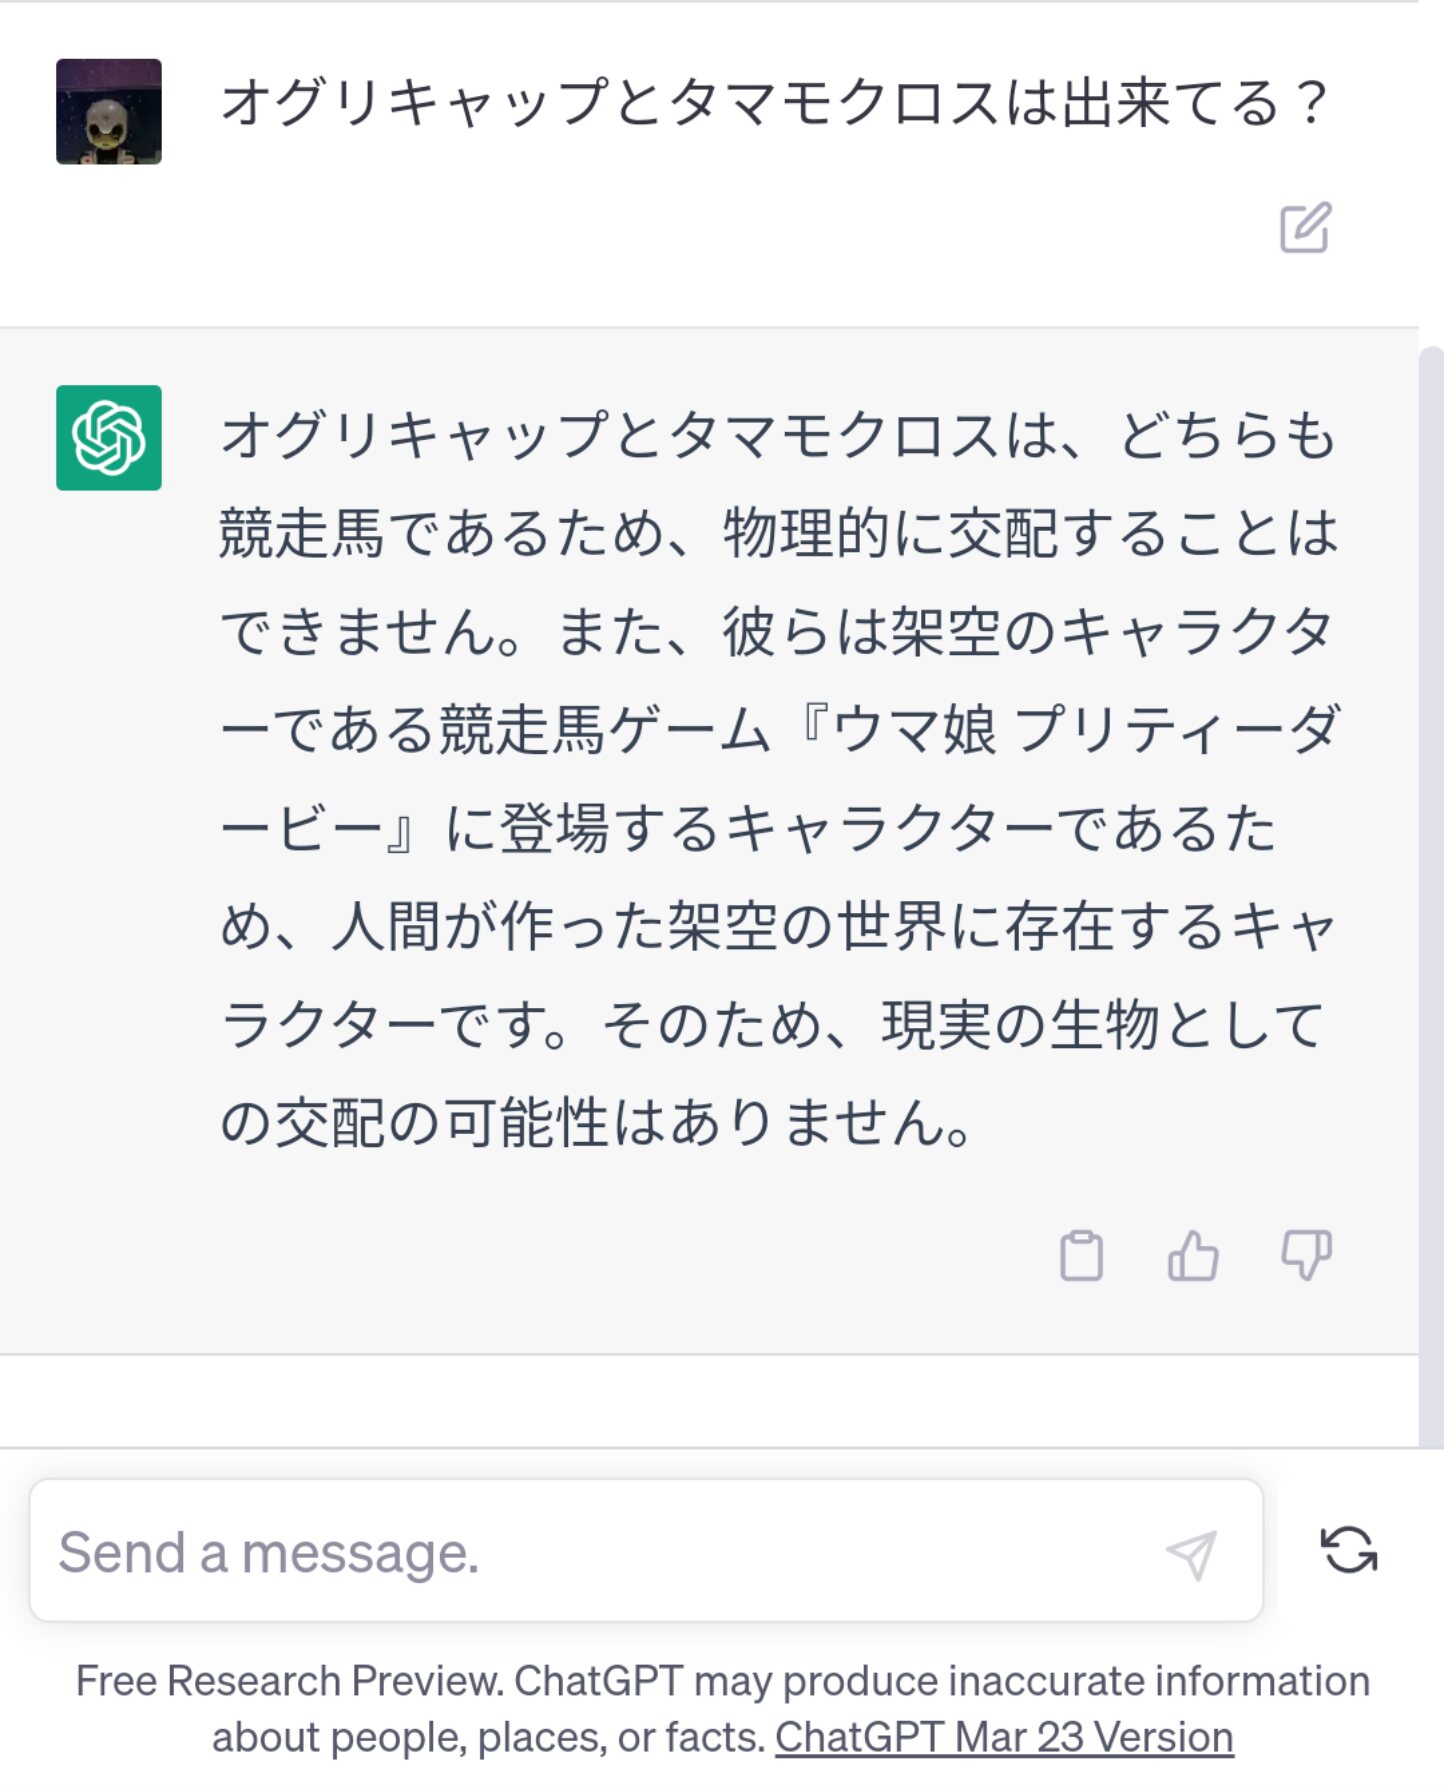Screen dimensions: 1444x1789
Task: Focus the "Send a message." input field
Action: [x=600, y=1552]
